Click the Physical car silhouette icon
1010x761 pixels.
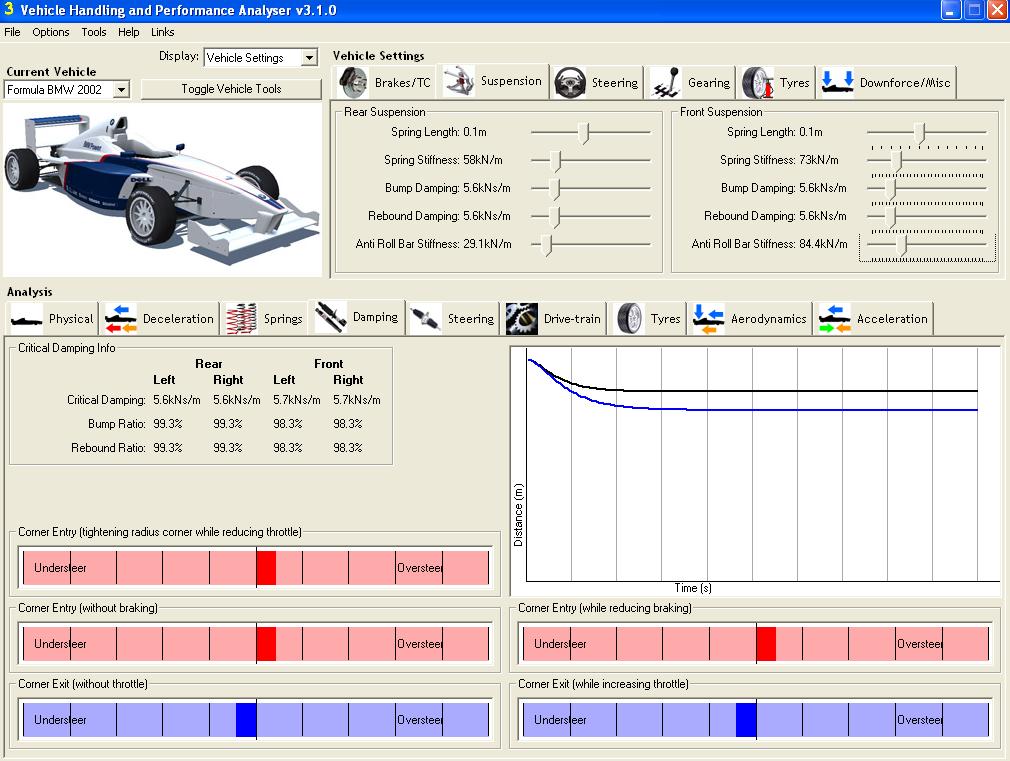pyautogui.click(x=27, y=319)
